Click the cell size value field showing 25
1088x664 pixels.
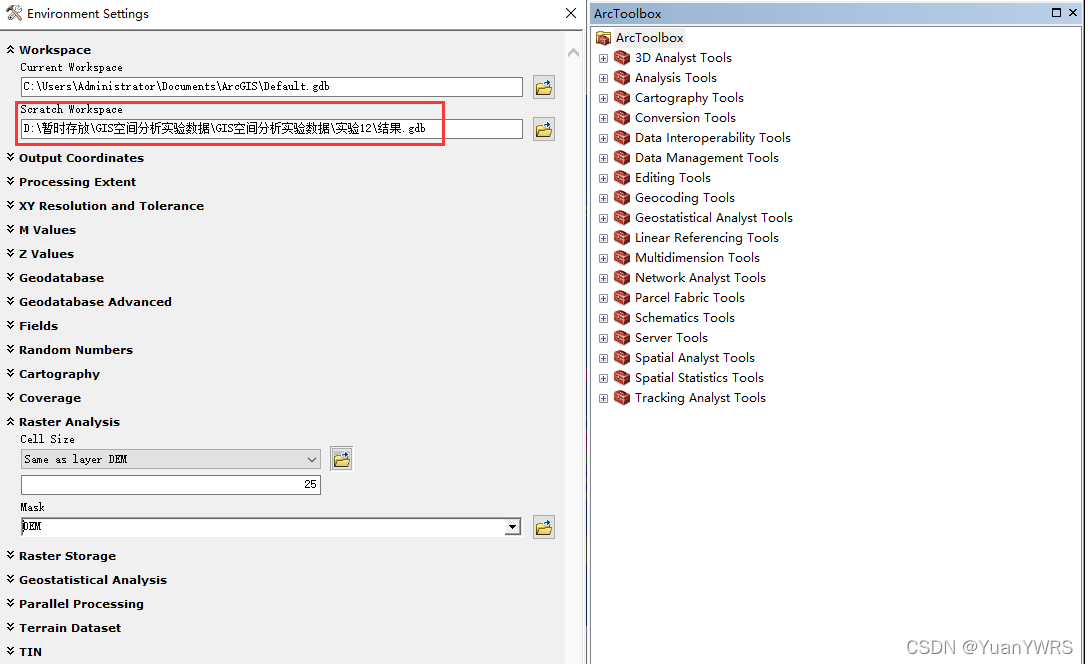(171, 484)
